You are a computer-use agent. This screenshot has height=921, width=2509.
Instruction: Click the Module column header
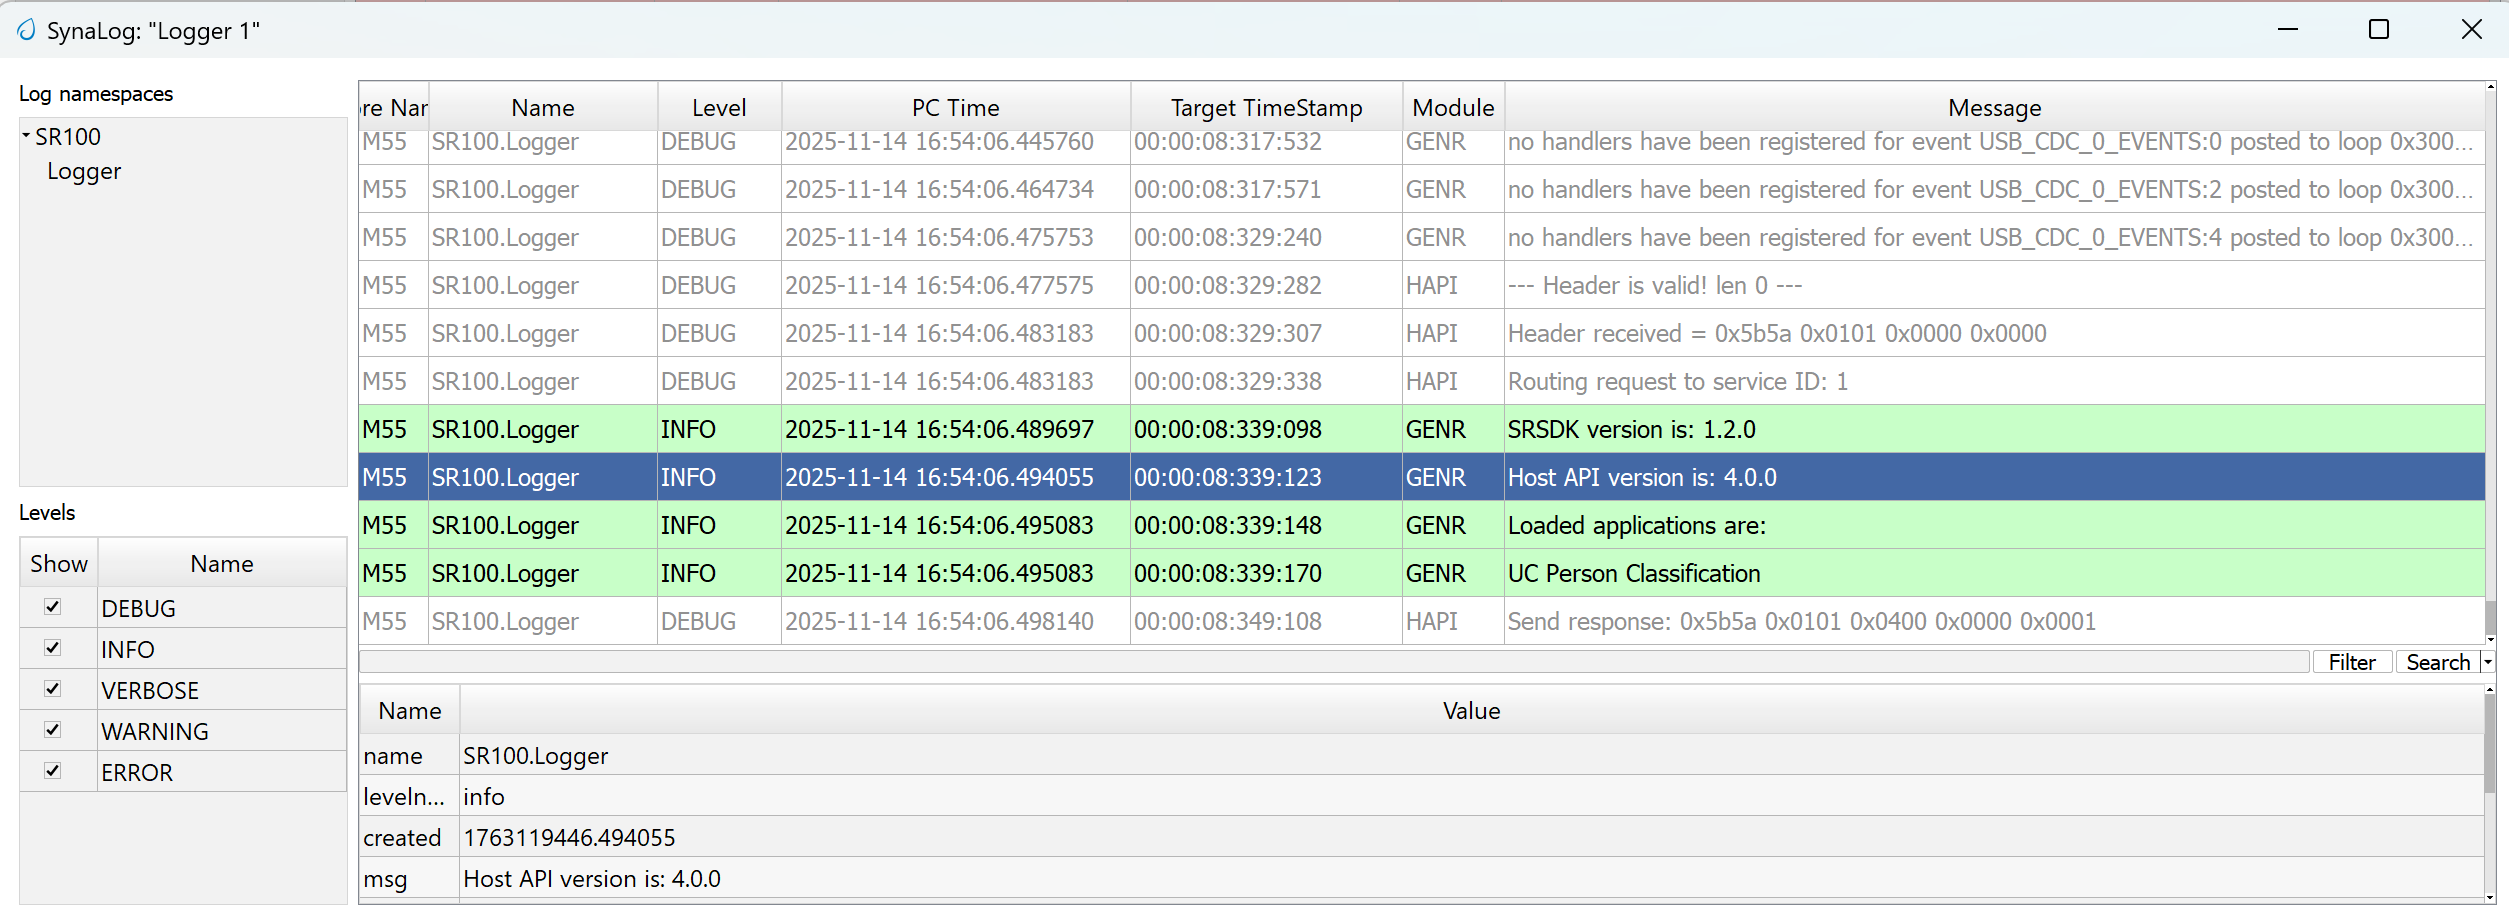point(1452,107)
